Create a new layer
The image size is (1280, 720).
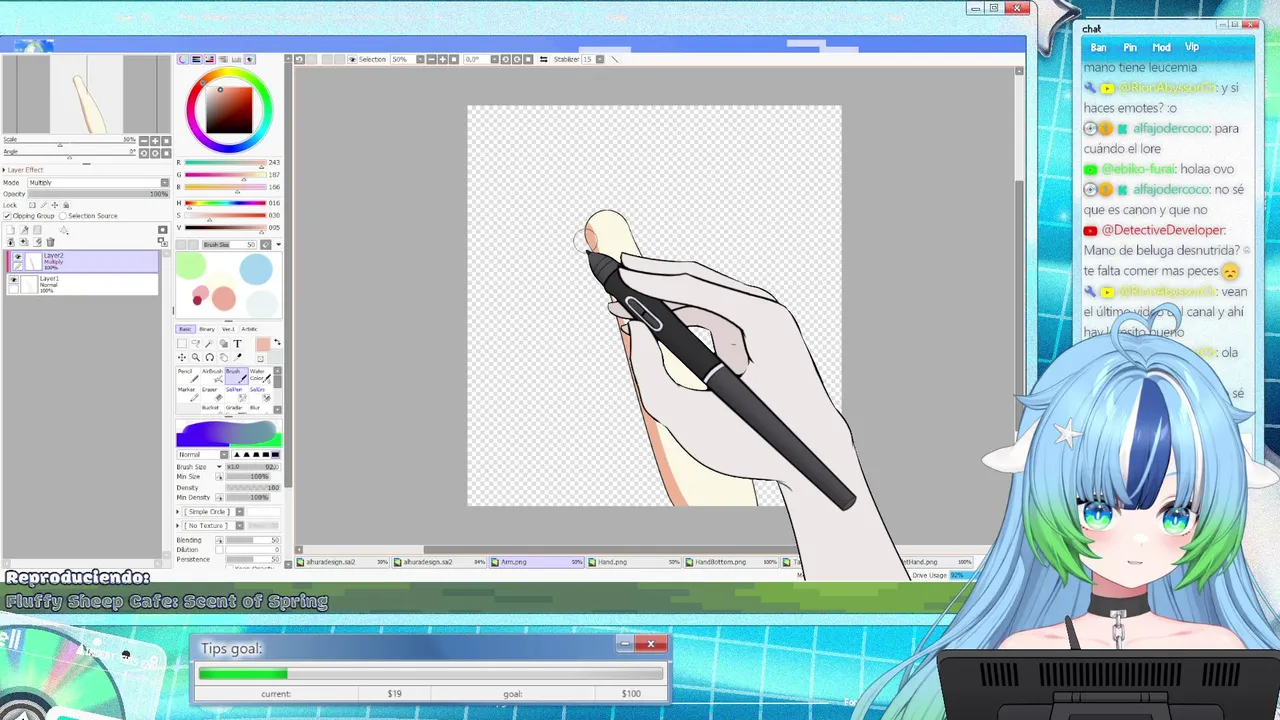11,230
